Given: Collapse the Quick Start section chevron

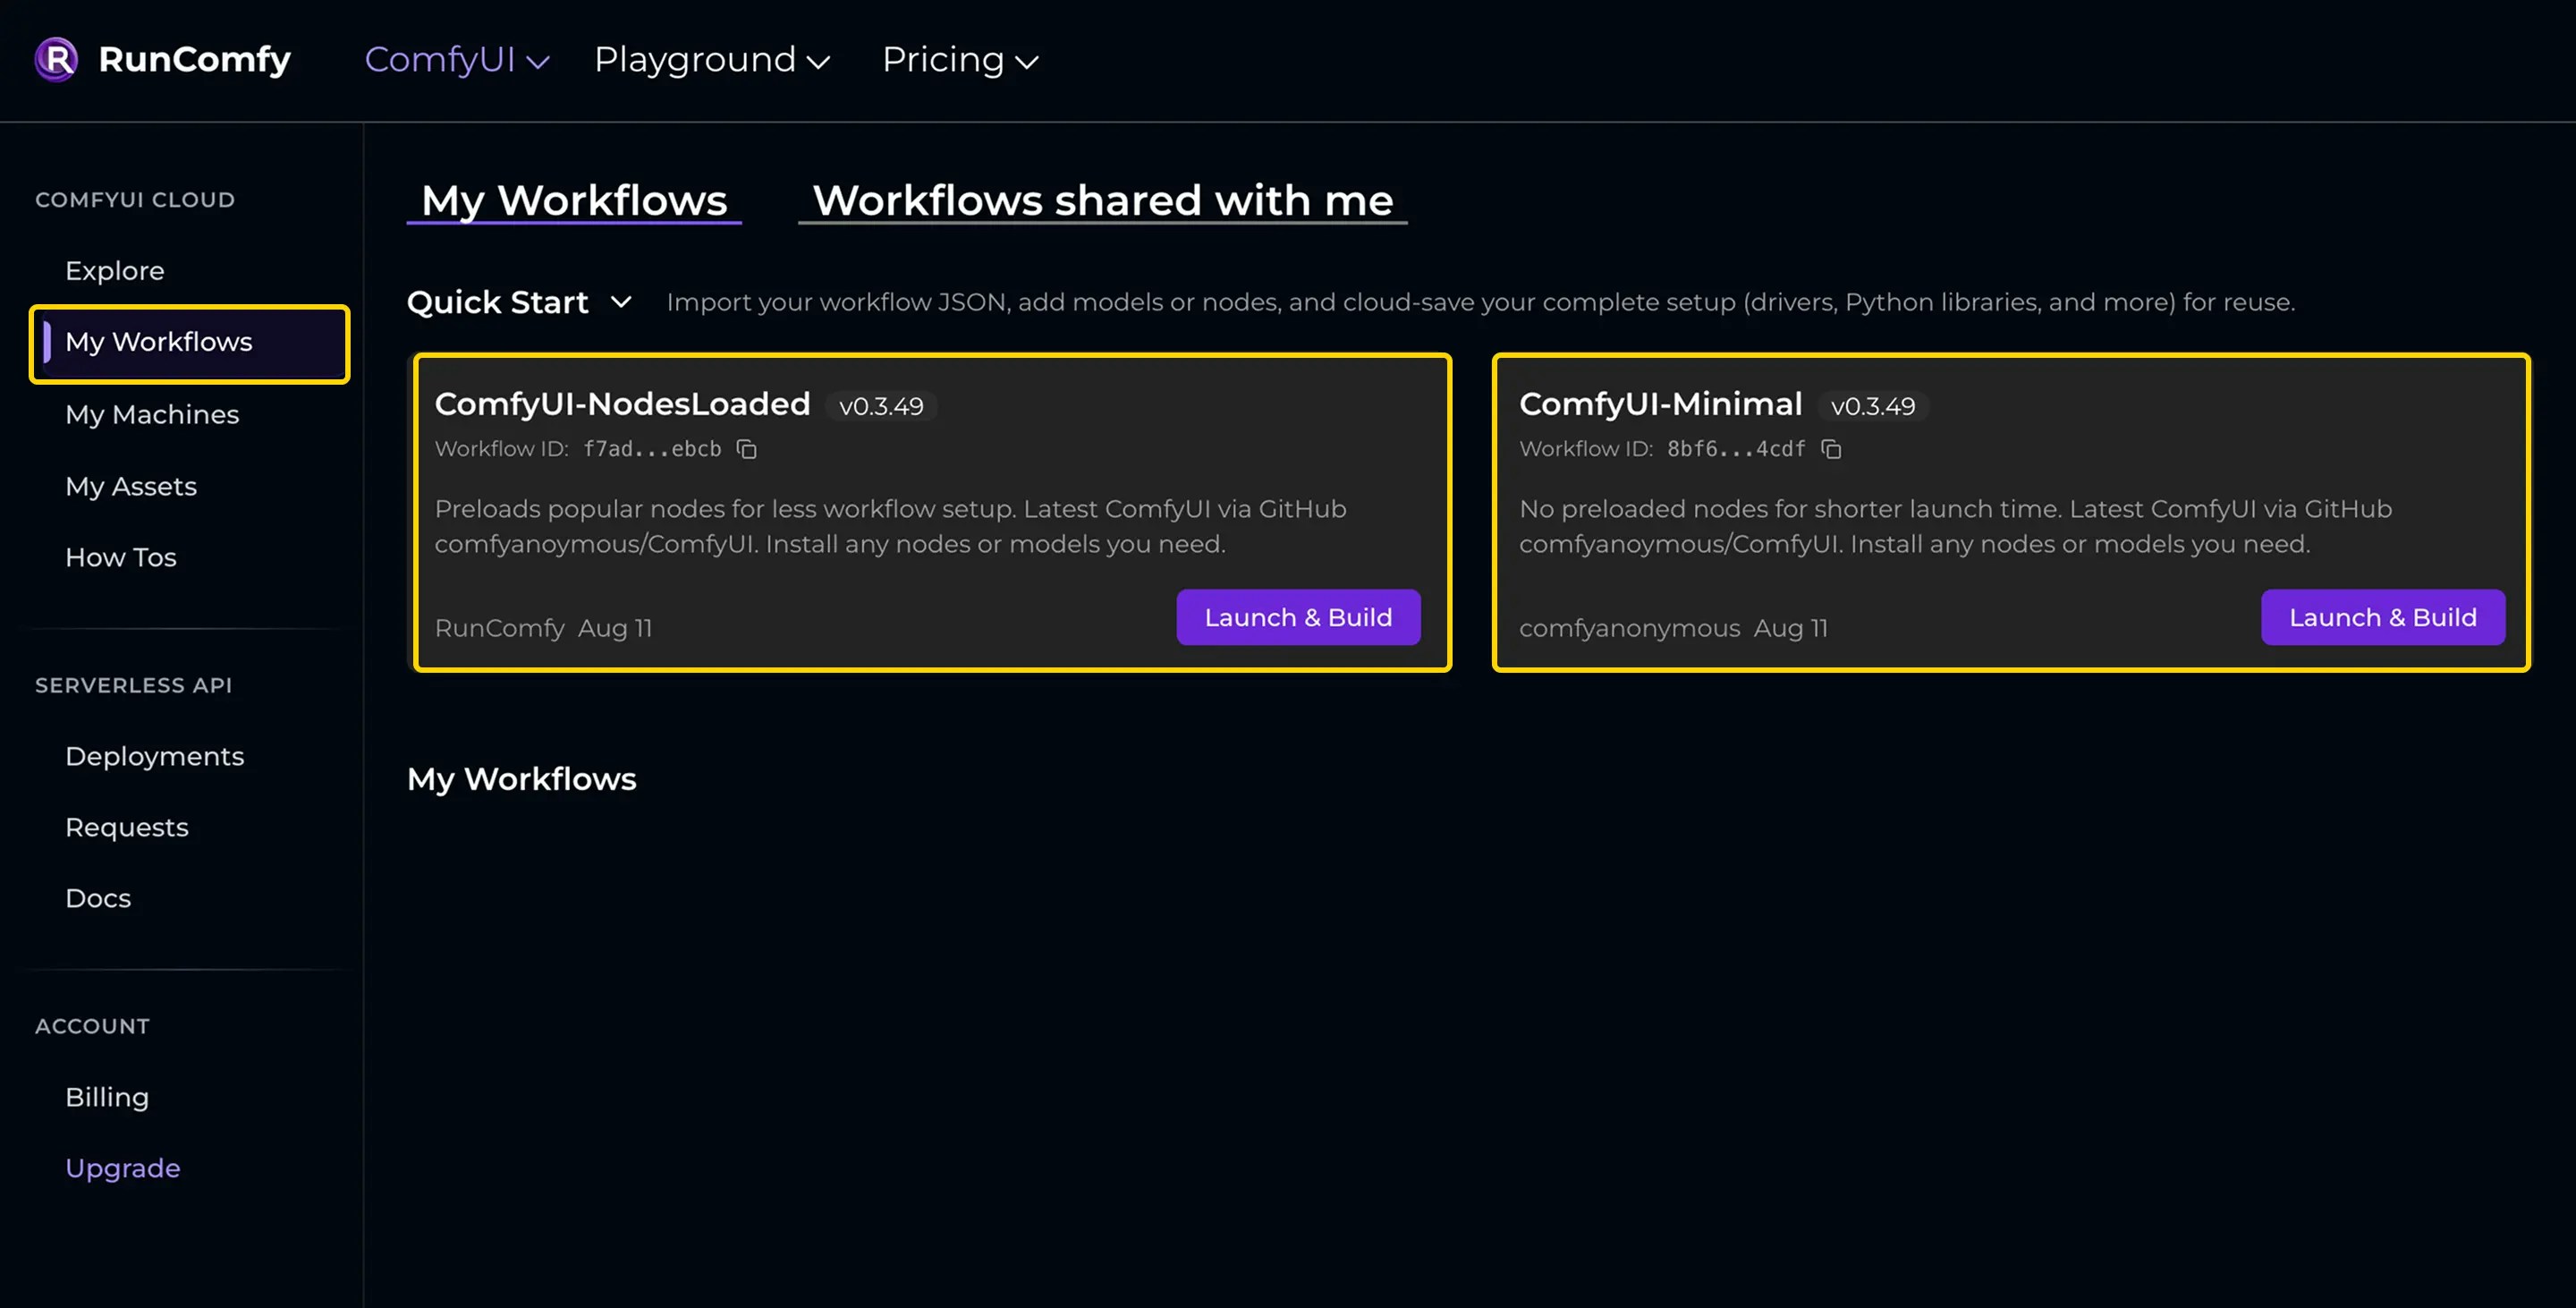Looking at the screenshot, I should (621, 302).
